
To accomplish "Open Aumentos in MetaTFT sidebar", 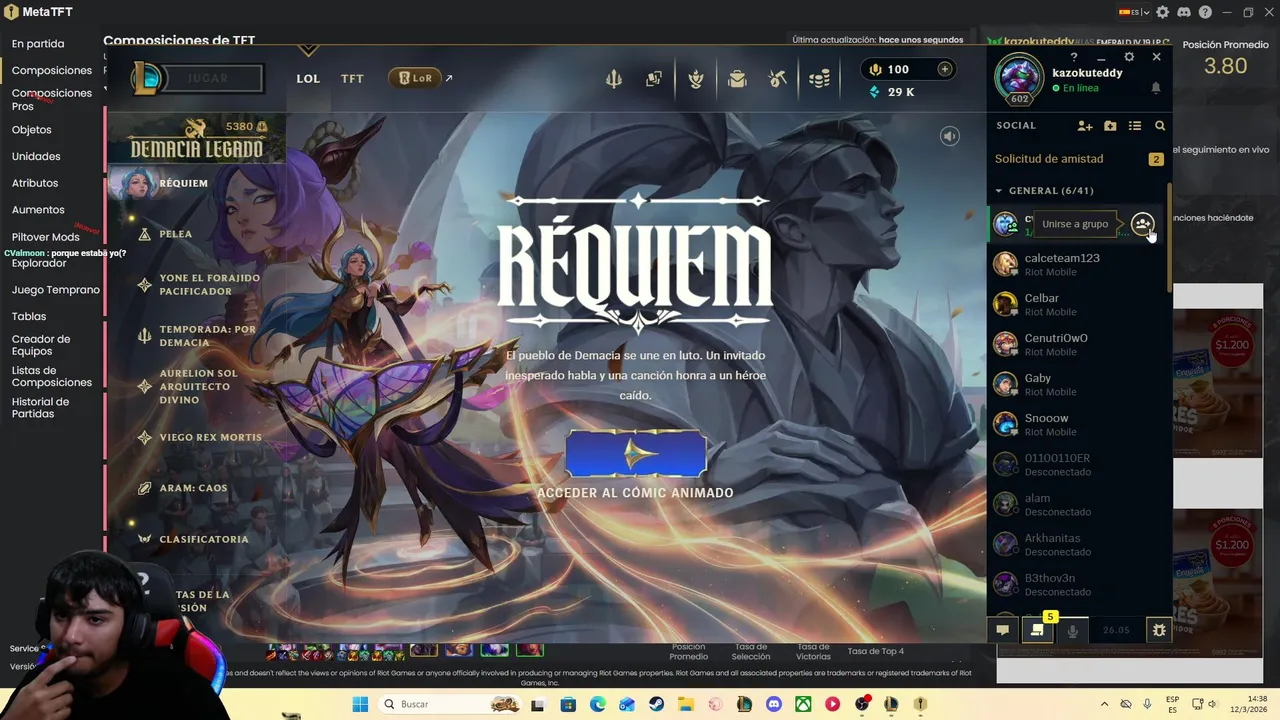I will click(38, 210).
